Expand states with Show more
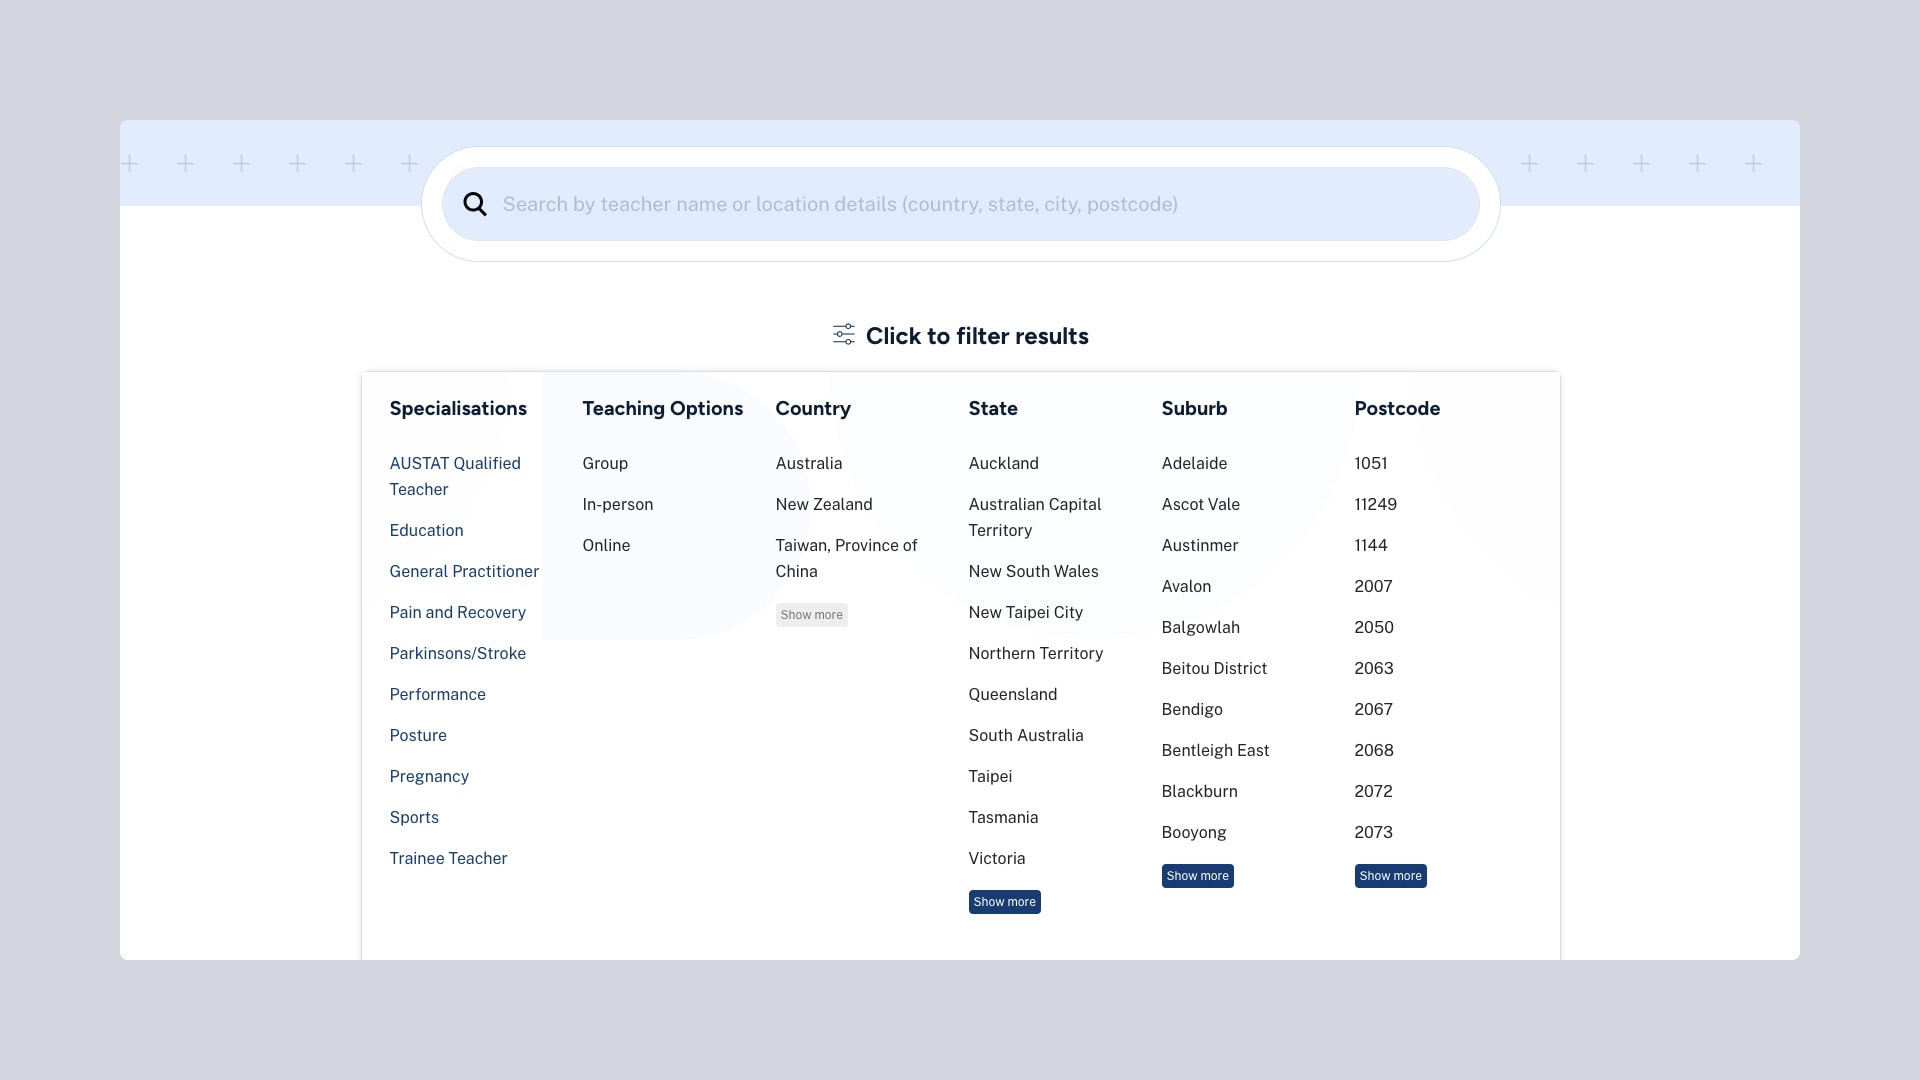This screenshot has width=1920, height=1080. pos(1005,901)
